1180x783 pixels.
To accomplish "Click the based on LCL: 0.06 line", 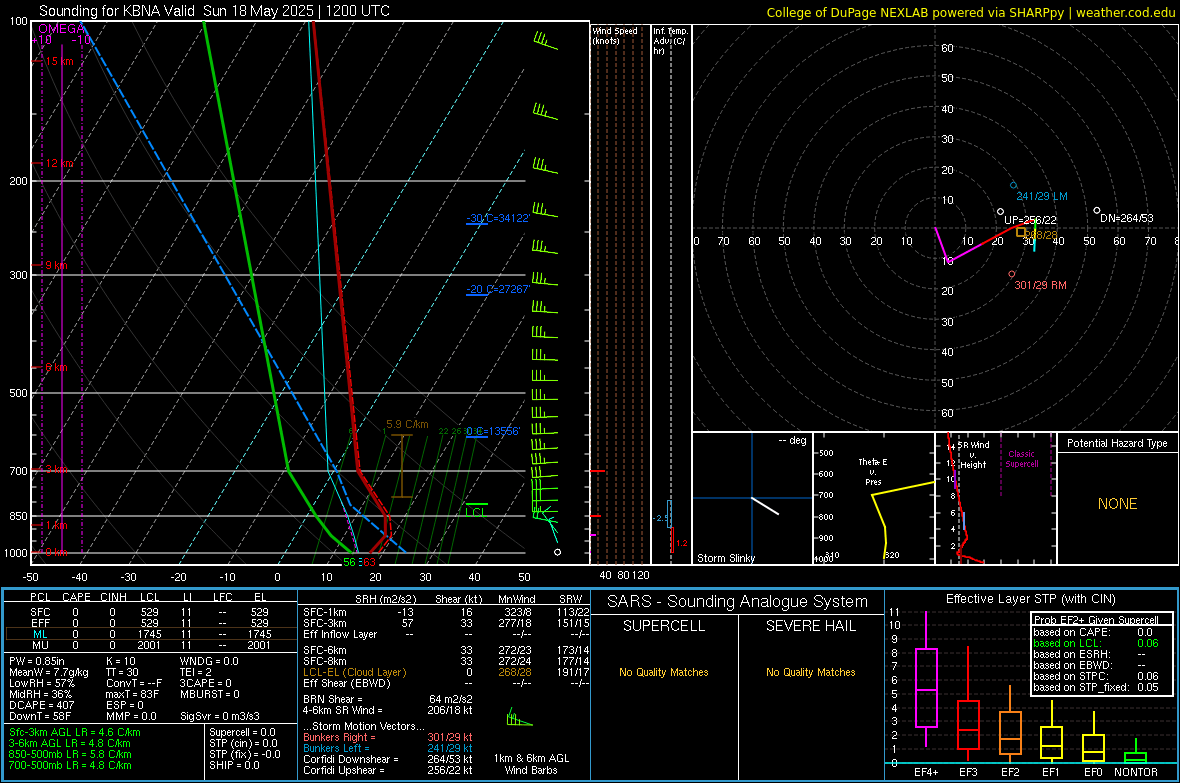I will tap(1096, 643).
